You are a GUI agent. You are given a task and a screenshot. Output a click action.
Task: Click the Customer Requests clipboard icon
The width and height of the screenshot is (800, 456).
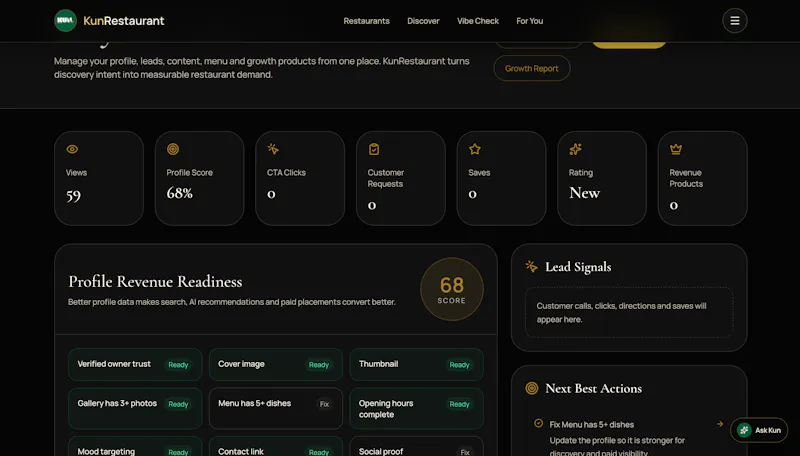[374, 149]
